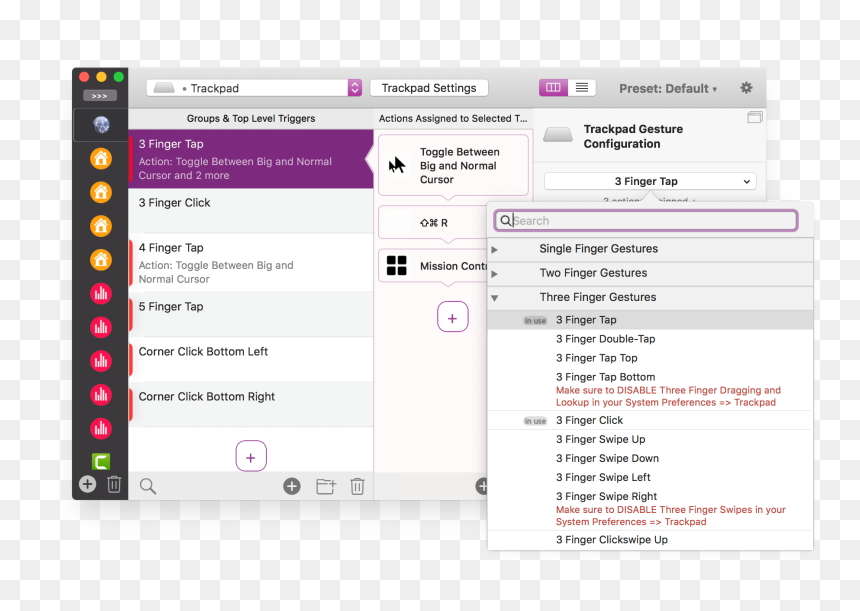This screenshot has height=611, width=860.
Task: Click the gesture Search field
Action: (646, 220)
